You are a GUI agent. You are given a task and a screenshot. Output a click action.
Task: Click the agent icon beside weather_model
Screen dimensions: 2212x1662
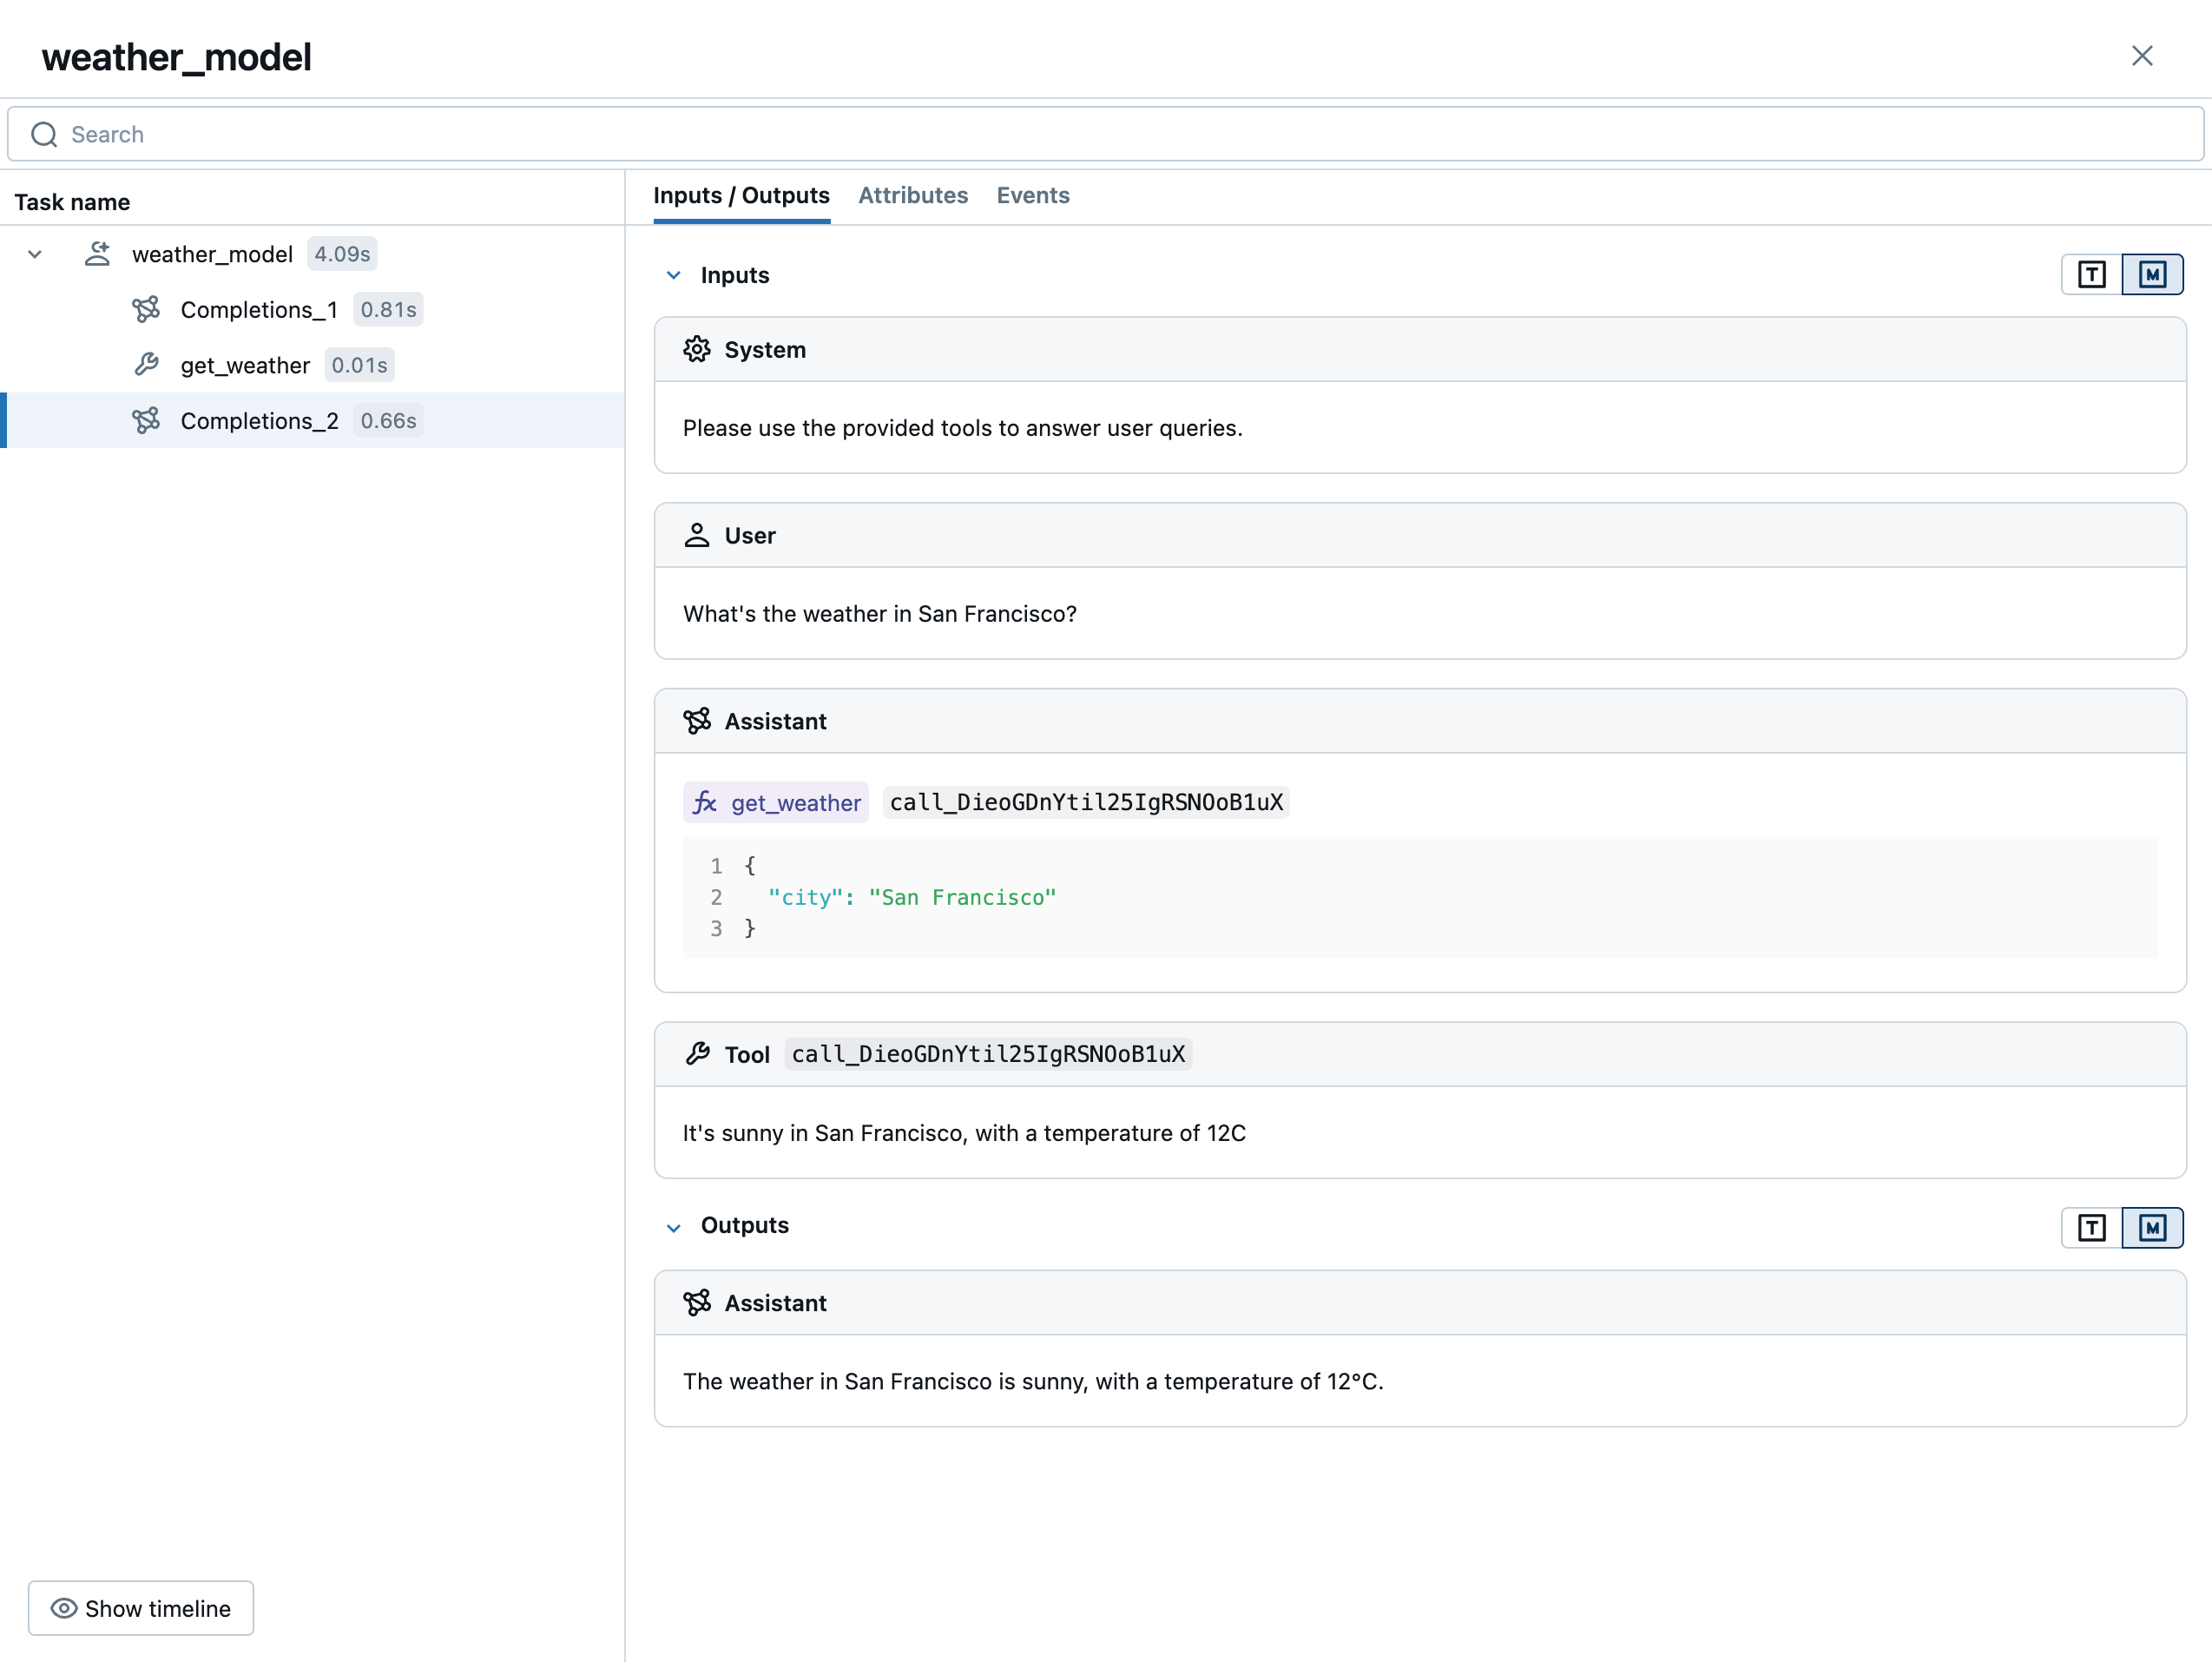tap(97, 254)
